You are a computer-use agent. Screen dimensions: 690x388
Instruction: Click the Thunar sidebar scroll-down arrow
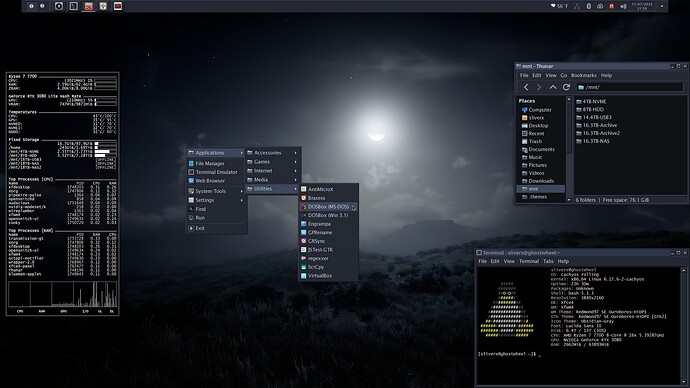pyautogui.click(x=569, y=200)
